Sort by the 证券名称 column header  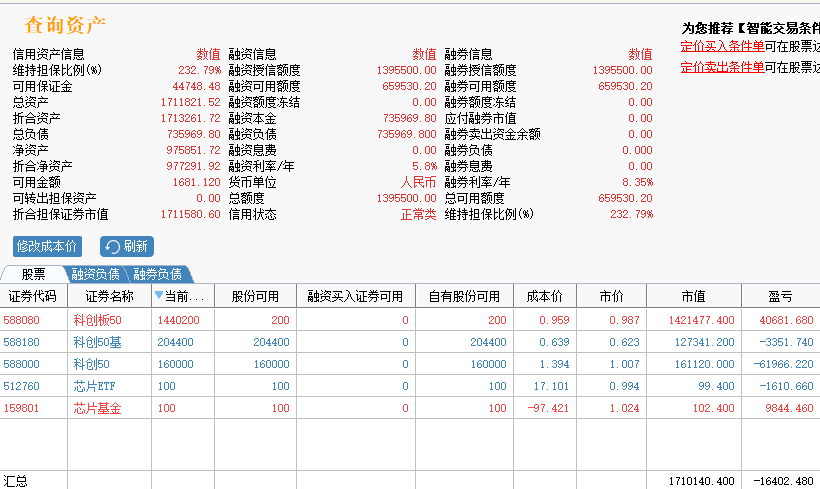pyautogui.click(x=109, y=297)
